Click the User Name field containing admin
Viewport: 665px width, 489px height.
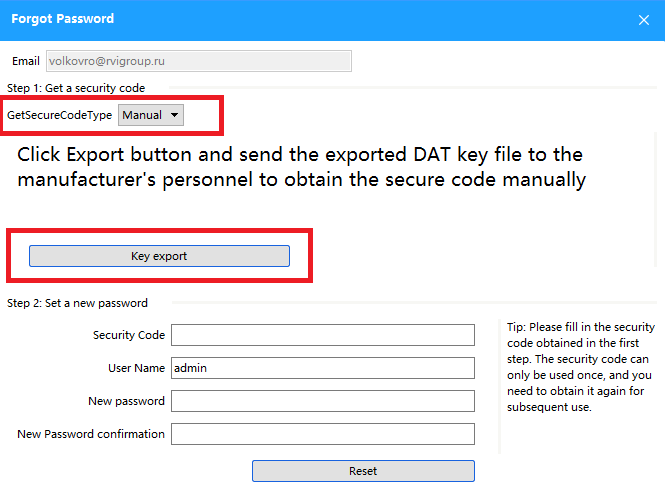pyautogui.click(x=322, y=368)
